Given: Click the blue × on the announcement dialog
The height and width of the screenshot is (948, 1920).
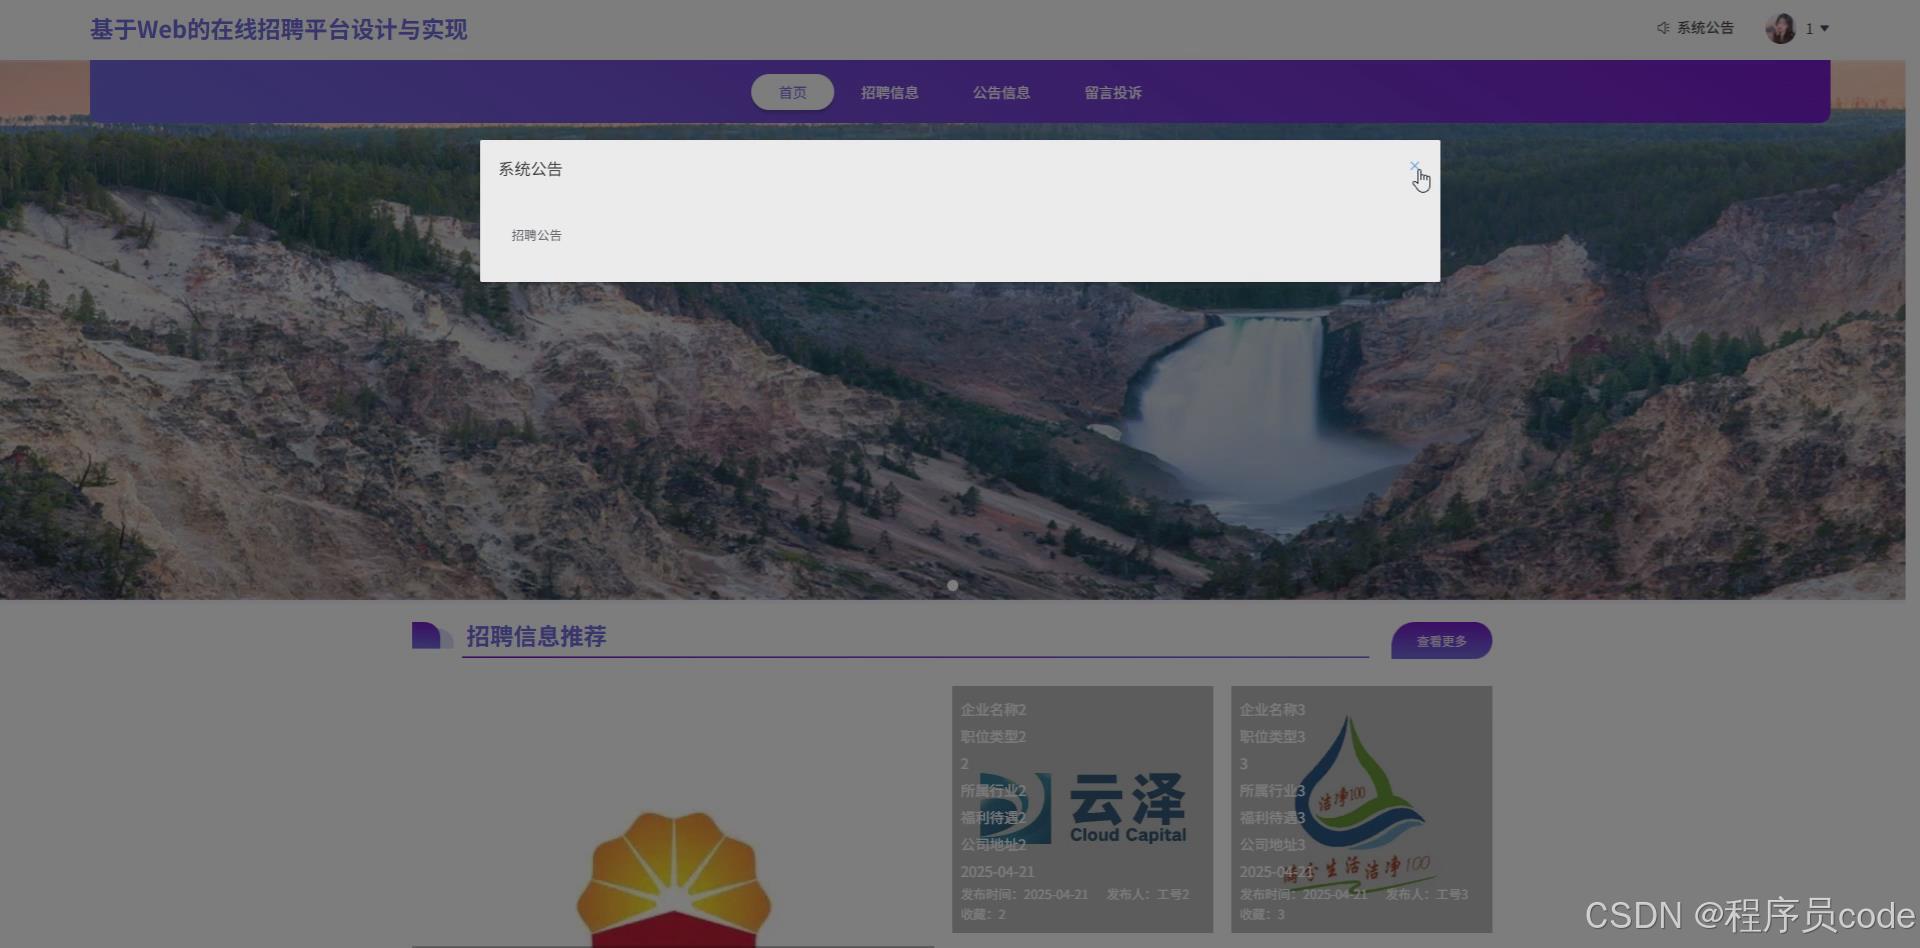Looking at the screenshot, I should tap(1415, 166).
